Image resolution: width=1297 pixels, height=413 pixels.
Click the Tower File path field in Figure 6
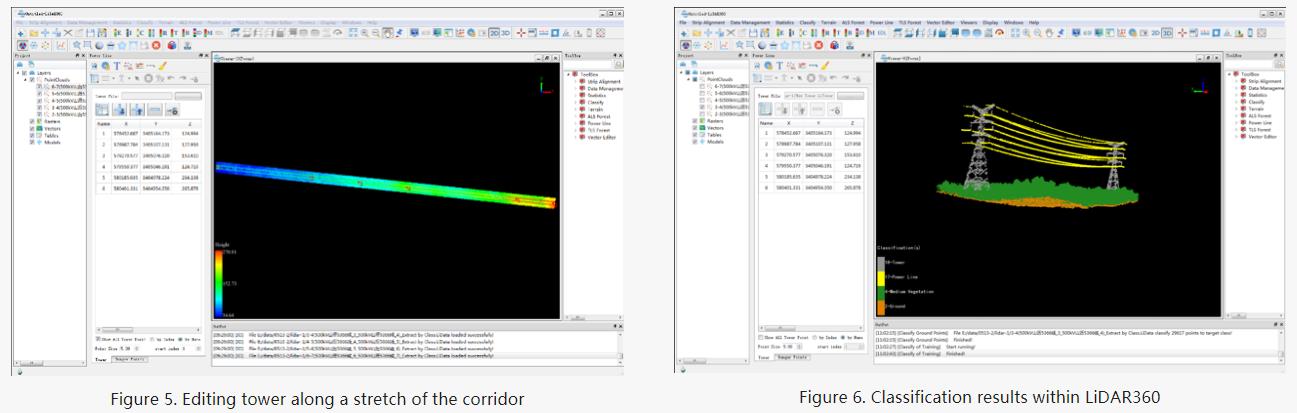tap(810, 96)
